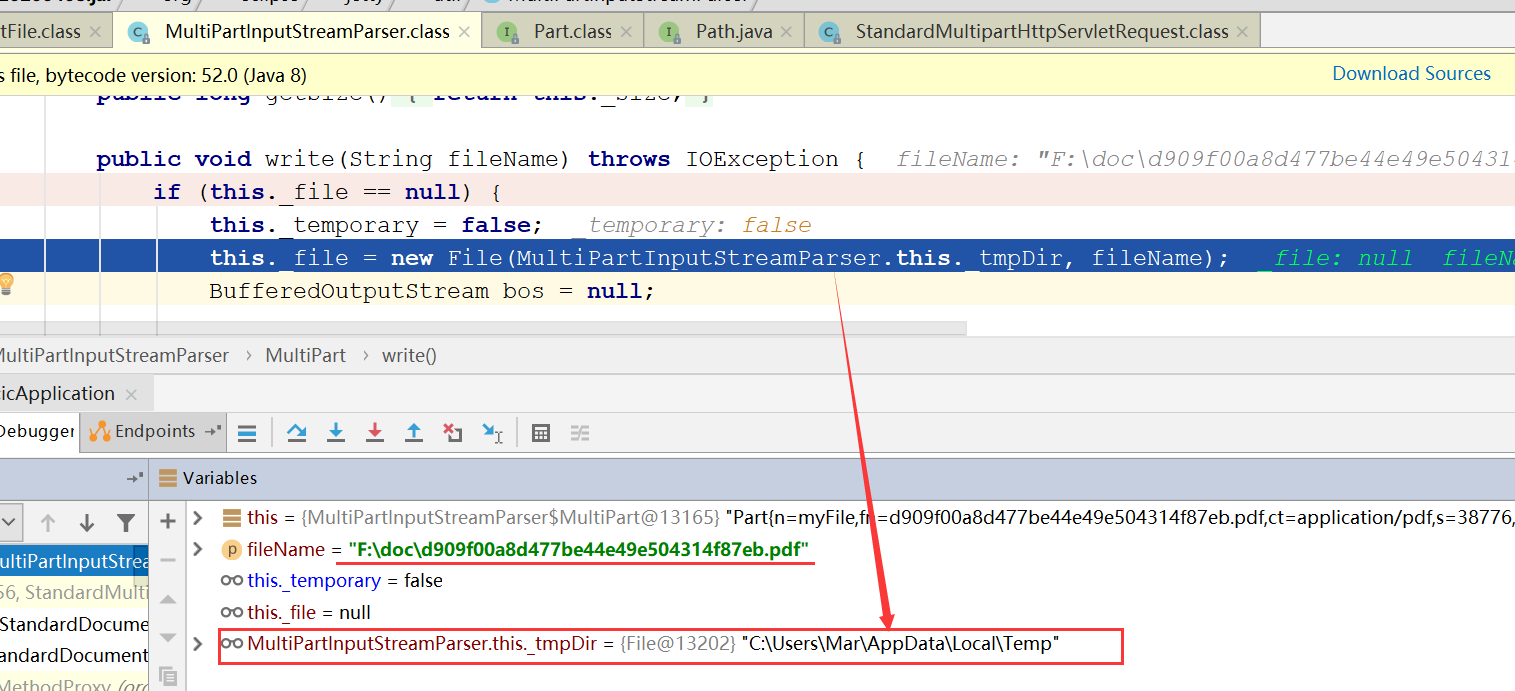The height and width of the screenshot is (691, 1515).
Task: Click the Duplicate Watch copy icon
Action: [168, 676]
